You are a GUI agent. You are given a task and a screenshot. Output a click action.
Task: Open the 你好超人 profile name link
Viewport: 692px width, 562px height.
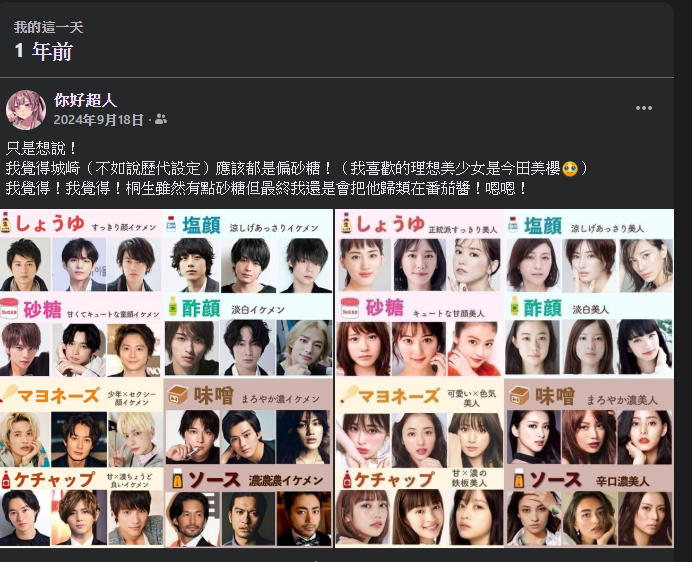pyautogui.click(x=85, y=100)
